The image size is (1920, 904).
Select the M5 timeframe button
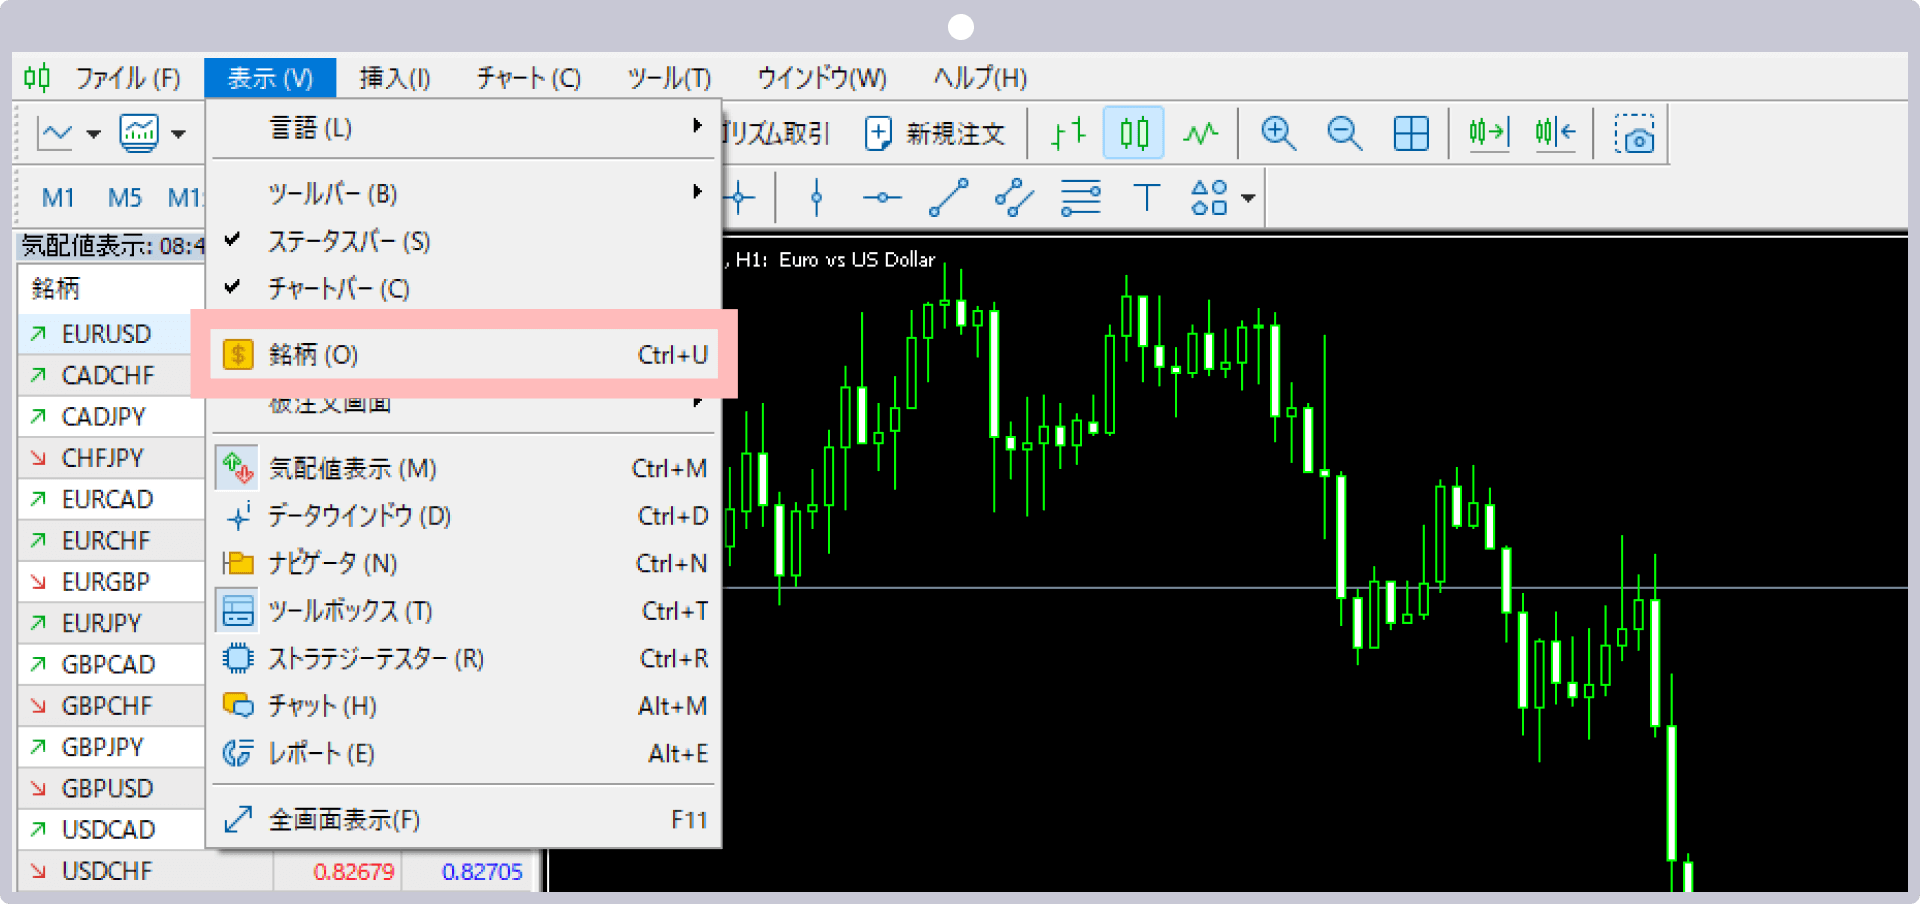pyautogui.click(x=125, y=198)
